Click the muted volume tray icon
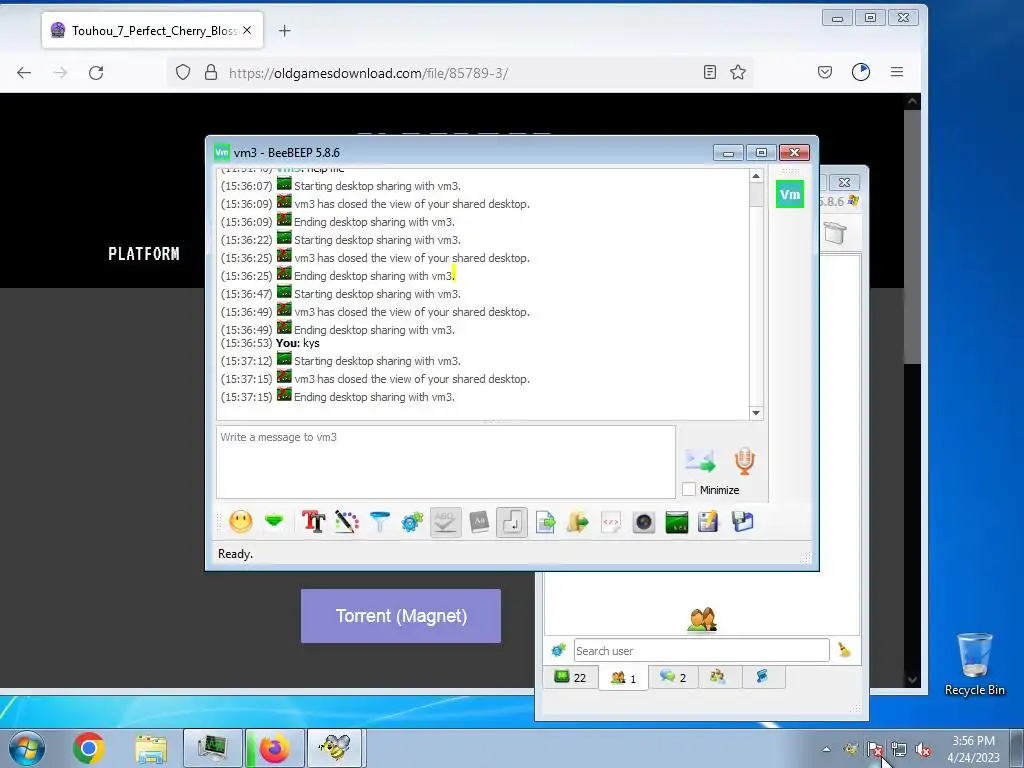Viewport: 1024px width, 768px height. click(923, 750)
